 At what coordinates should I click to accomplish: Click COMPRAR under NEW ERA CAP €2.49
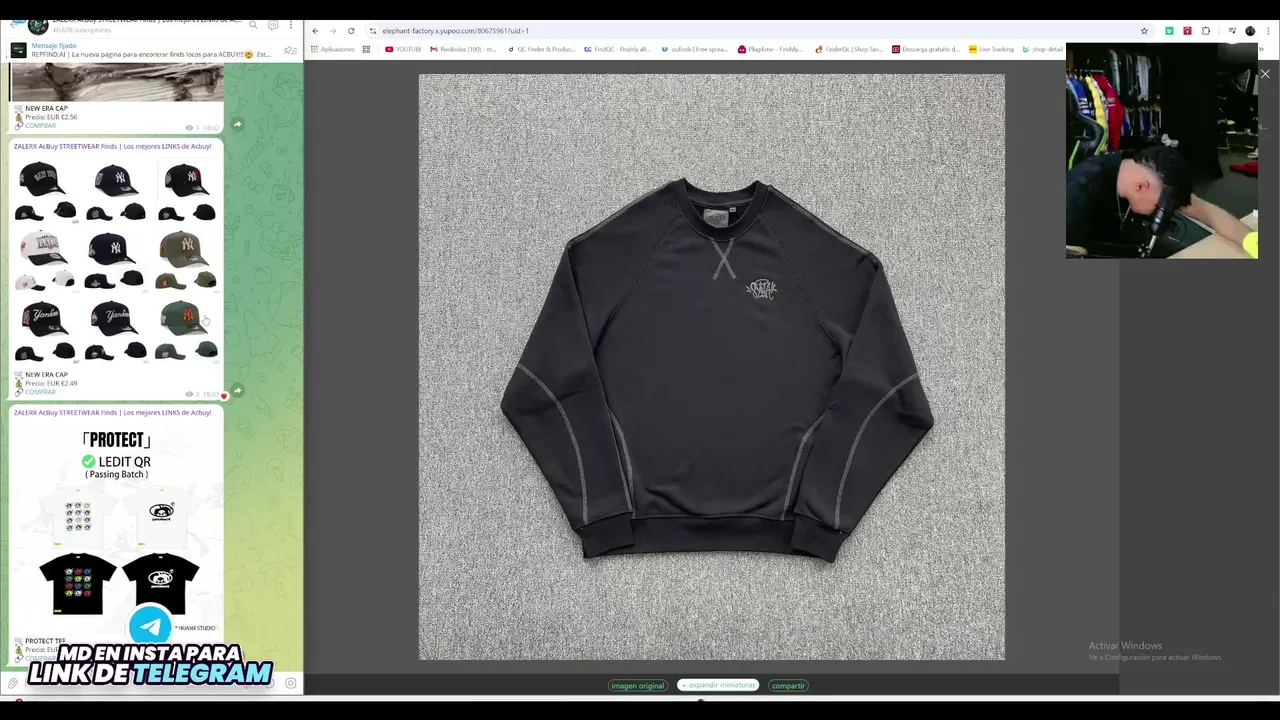click(41, 392)
